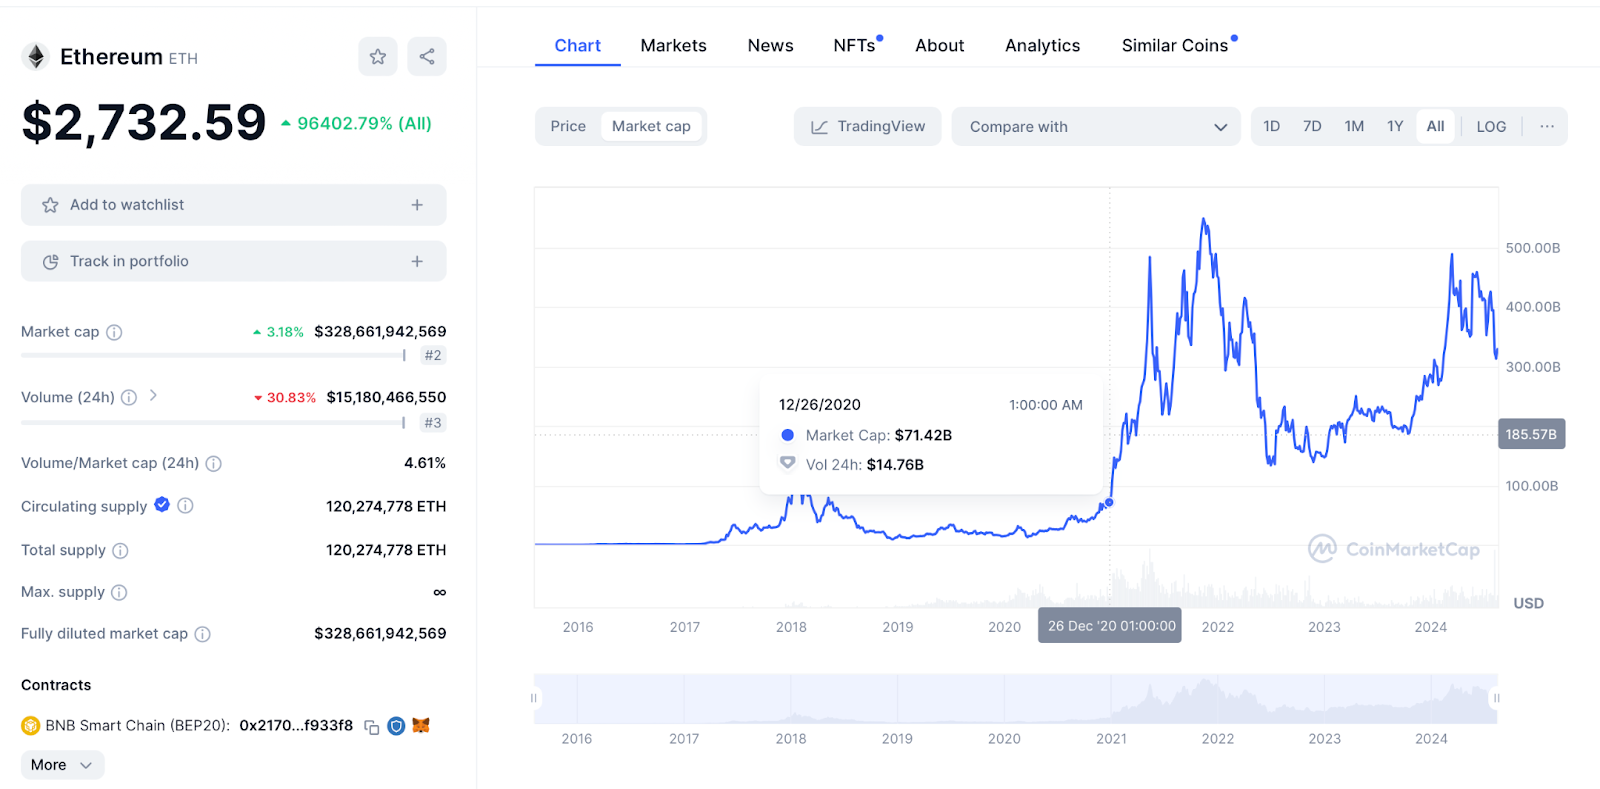The width and height of the screenshot is (1600, 789).
Task: Click the Circulating supply info icon
Action: coord(185,506)
